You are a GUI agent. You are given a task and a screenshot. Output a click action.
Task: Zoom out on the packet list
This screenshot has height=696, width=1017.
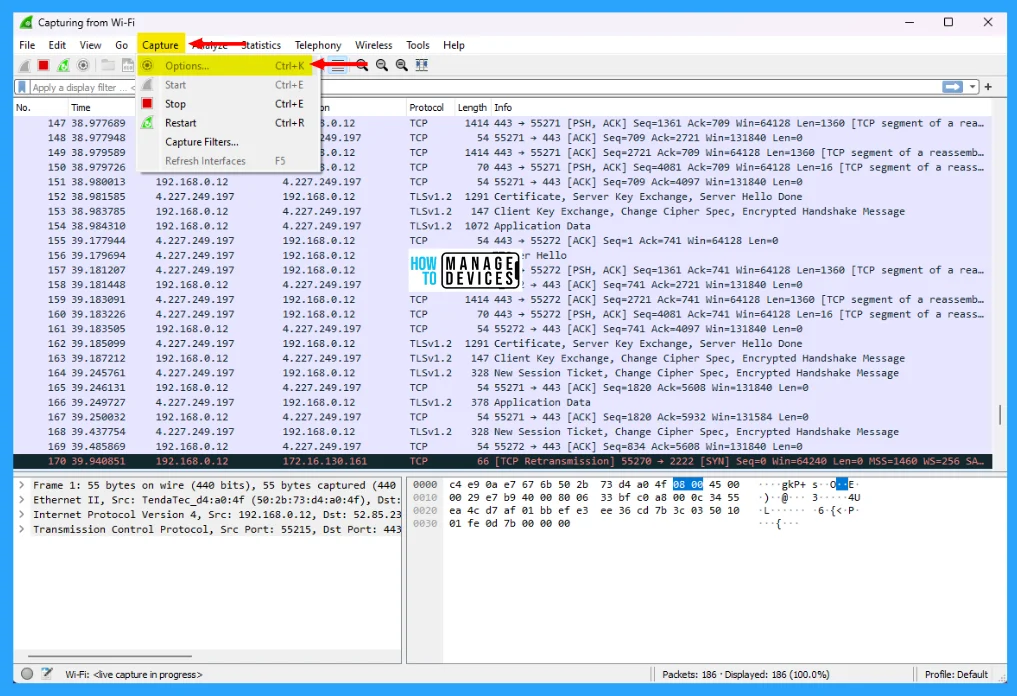pos(382,65)
